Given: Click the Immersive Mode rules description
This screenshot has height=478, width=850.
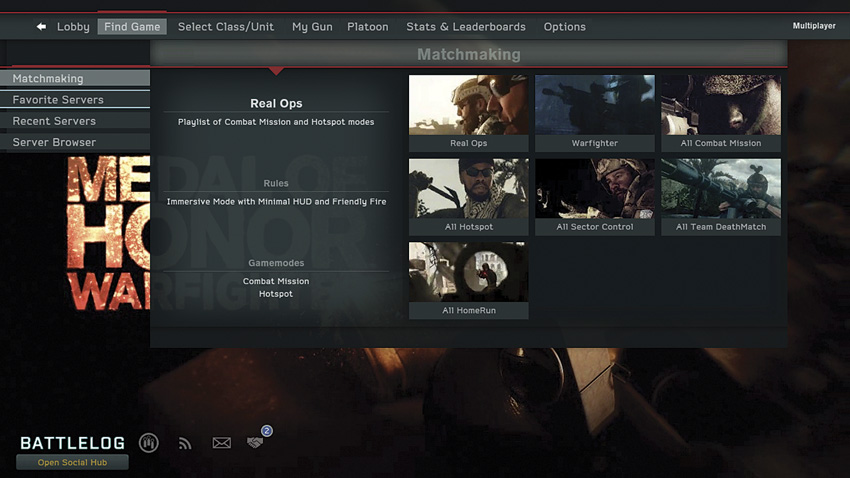Looking at the screenshot, I should tap(276, 202).
